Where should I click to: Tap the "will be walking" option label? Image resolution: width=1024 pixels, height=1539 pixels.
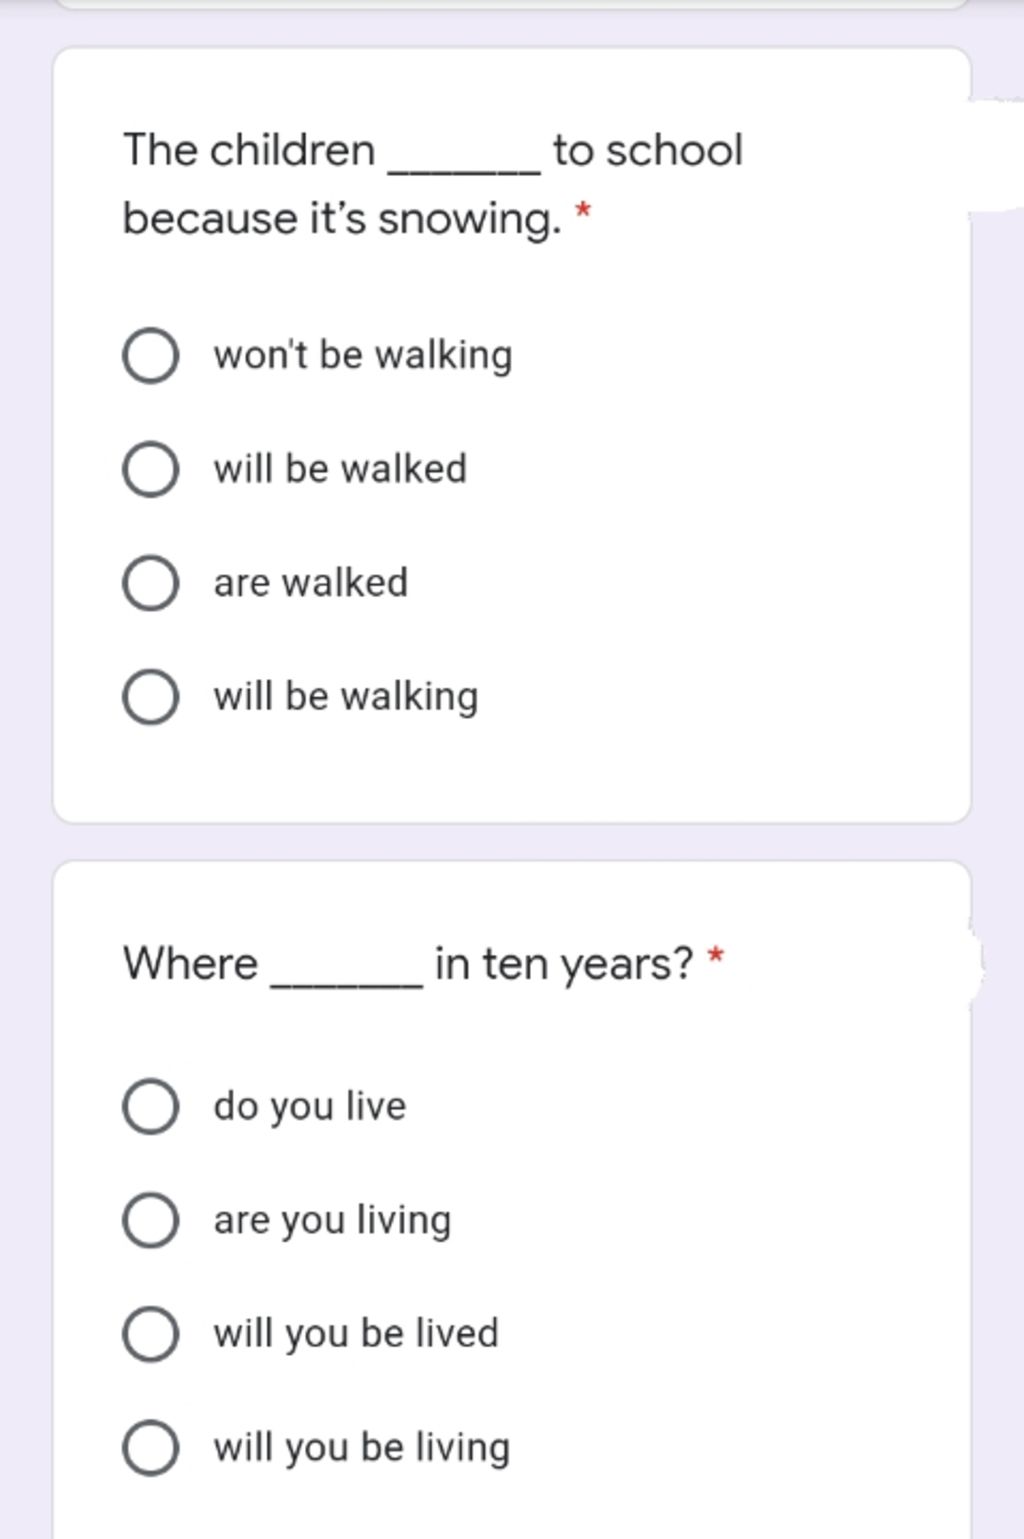pos(346,696)
